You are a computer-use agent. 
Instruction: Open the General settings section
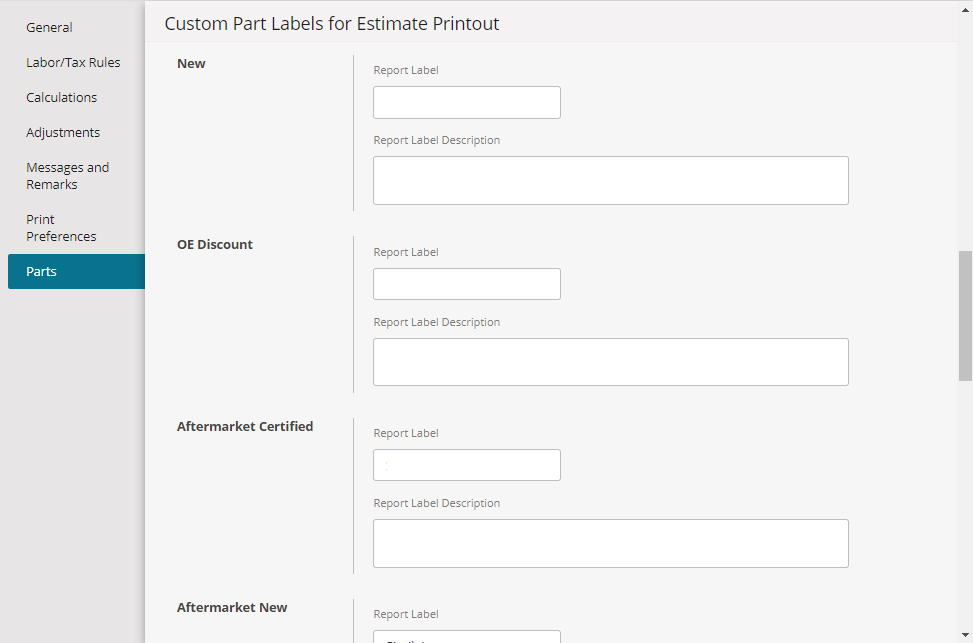(49, 27)
